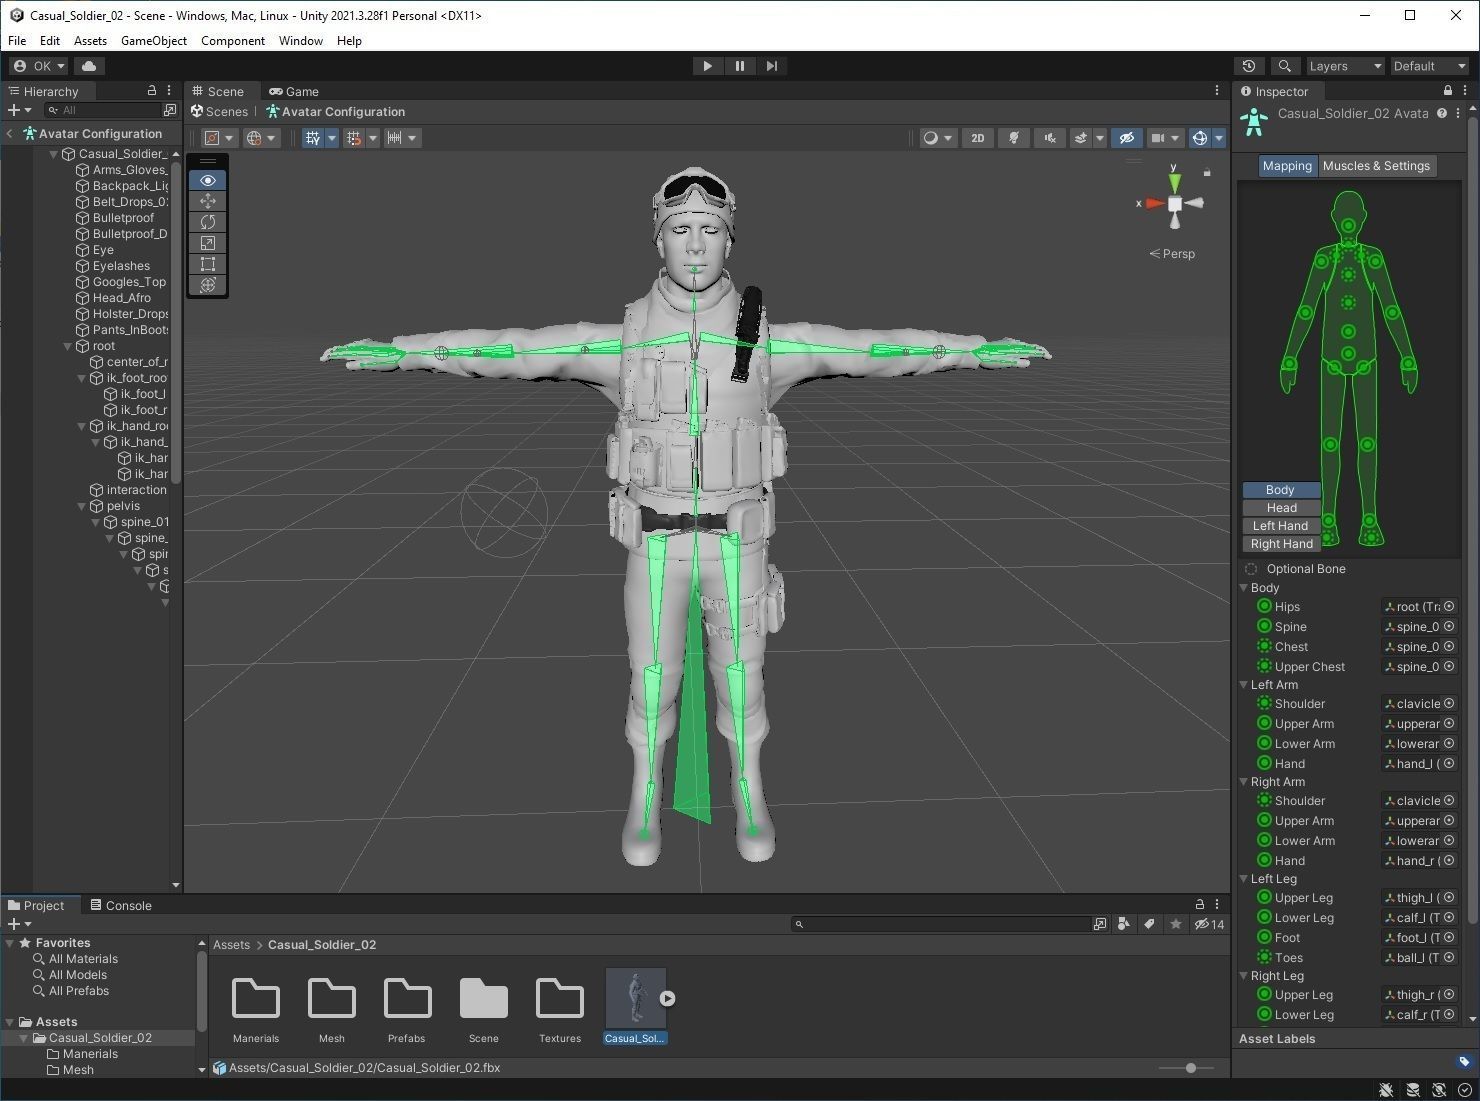The width and height of the screenshot is (1480, 1101).
Task: Open the GameObject menu
Action: (154, 41)
